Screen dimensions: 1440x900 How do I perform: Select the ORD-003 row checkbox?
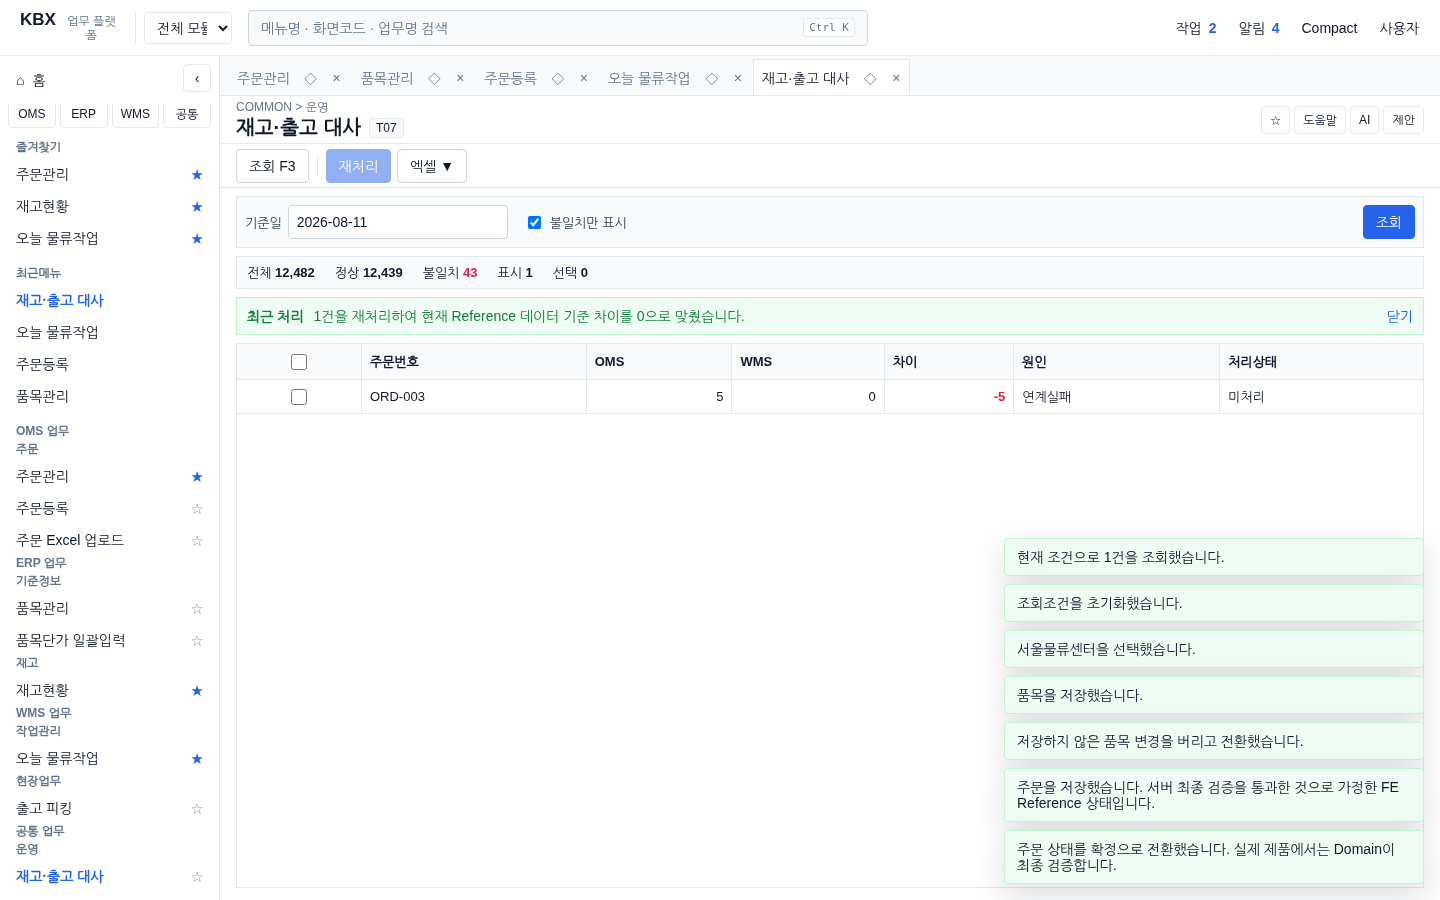(299, 397)
